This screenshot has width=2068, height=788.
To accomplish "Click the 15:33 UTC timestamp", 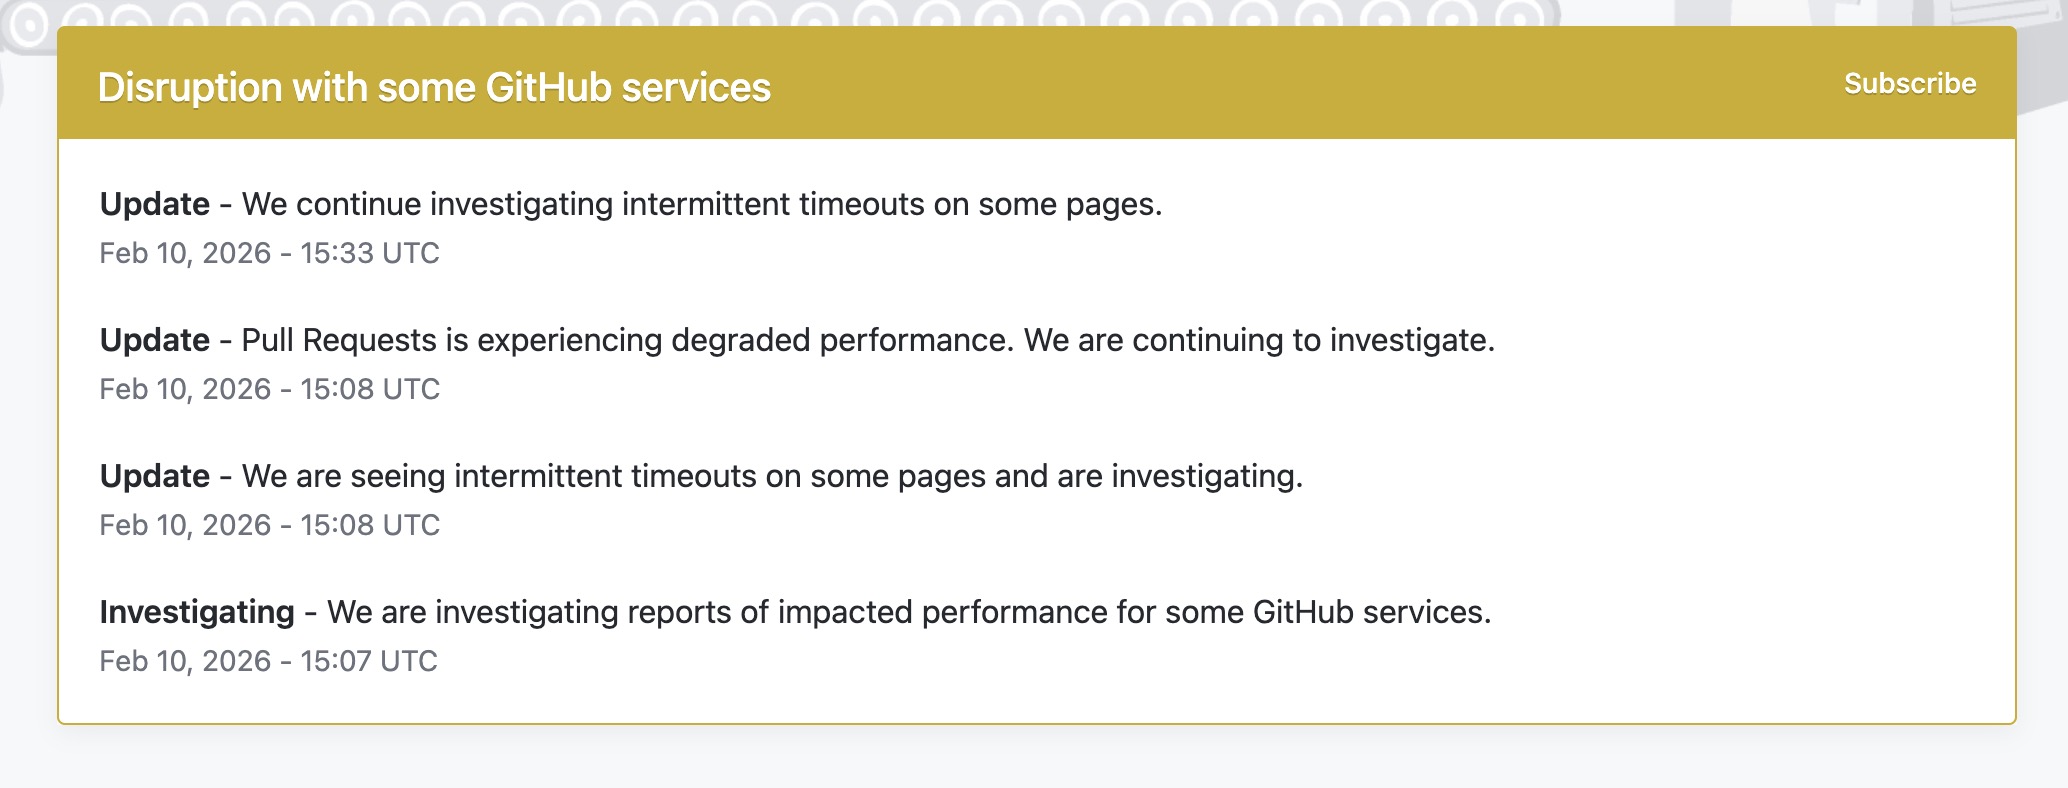I will coord(269,253).
